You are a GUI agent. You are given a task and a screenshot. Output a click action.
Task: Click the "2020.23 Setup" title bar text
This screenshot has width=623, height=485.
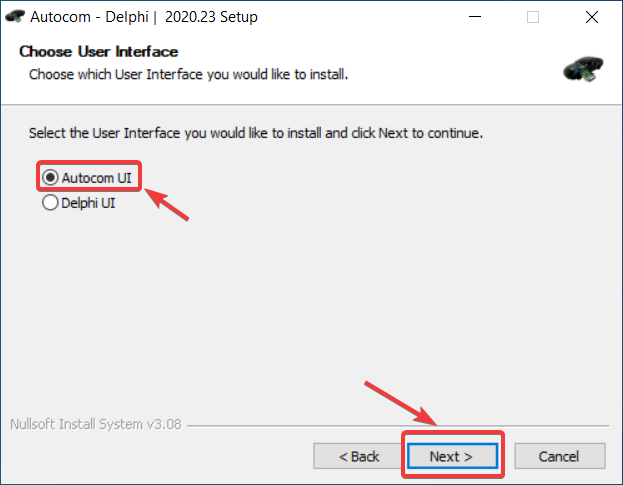[x=209, y=17]
